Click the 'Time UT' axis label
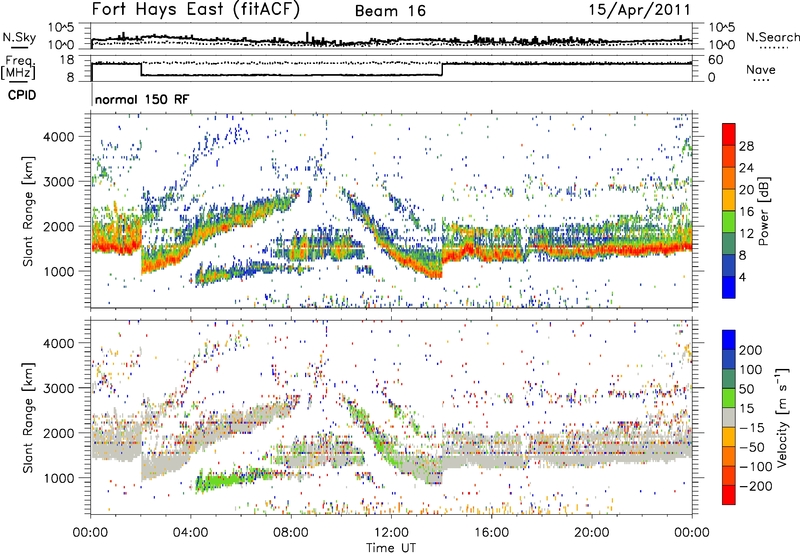The width and height of the screenshot is (800, 554). tap(391, 548)
